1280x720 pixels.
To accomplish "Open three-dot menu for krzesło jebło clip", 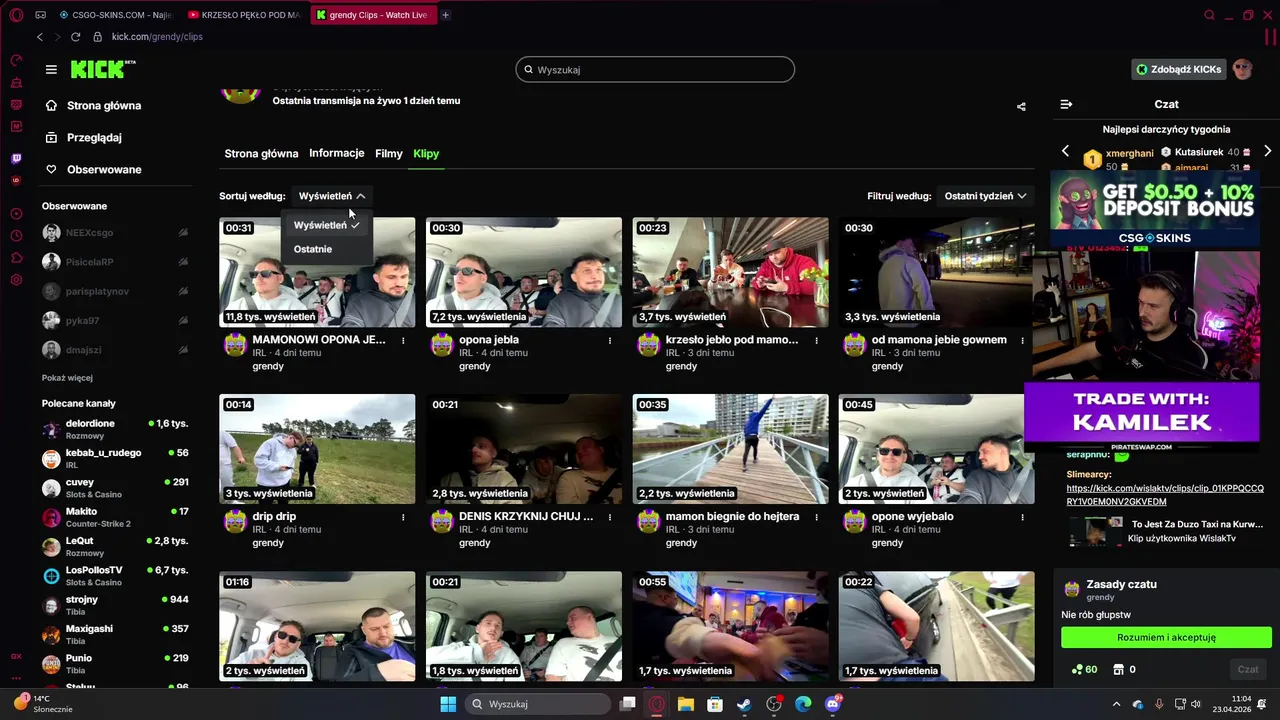I will pos(816,340).
